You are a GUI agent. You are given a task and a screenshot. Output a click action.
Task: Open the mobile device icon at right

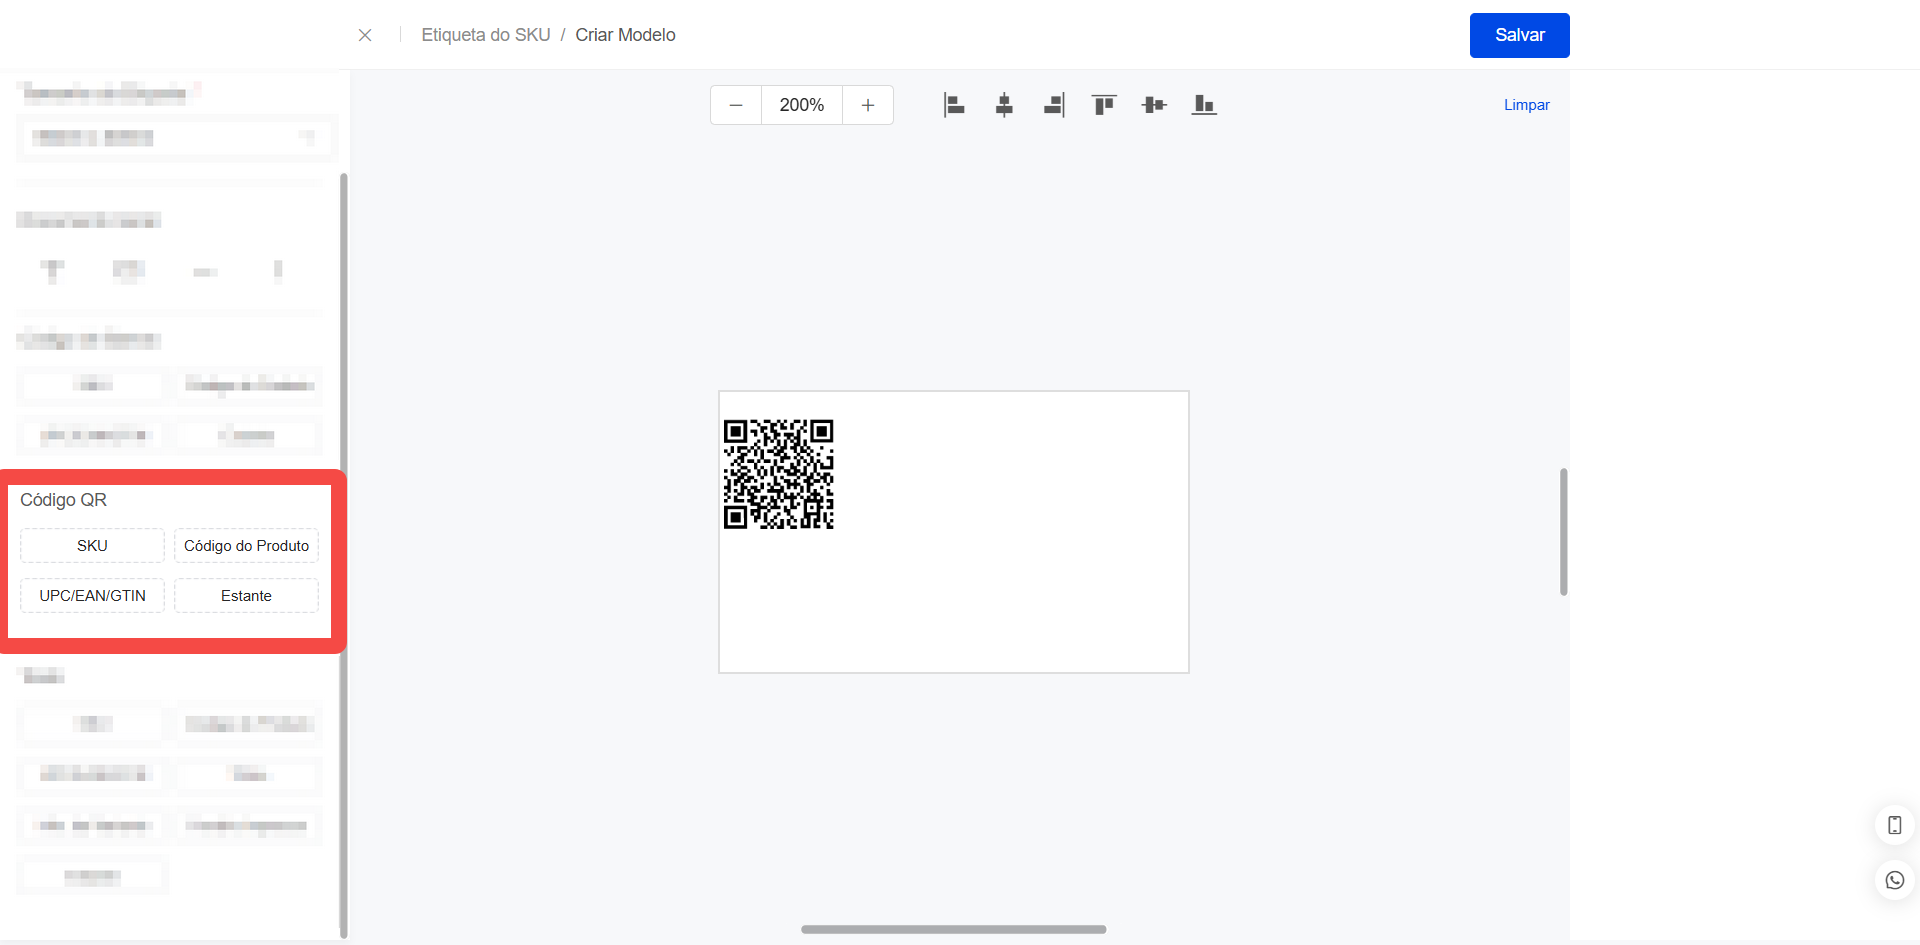pyautogui.click(x=1894, y=825)
